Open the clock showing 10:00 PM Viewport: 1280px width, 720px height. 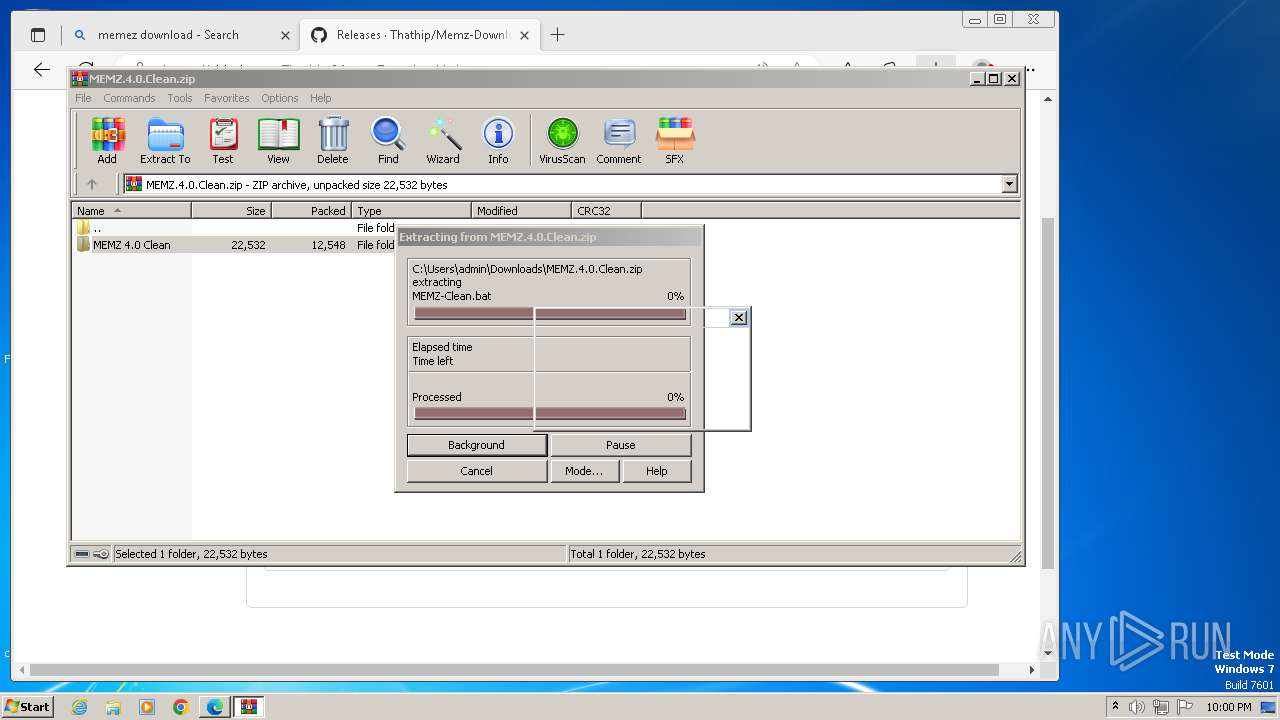click(1228, 707)
